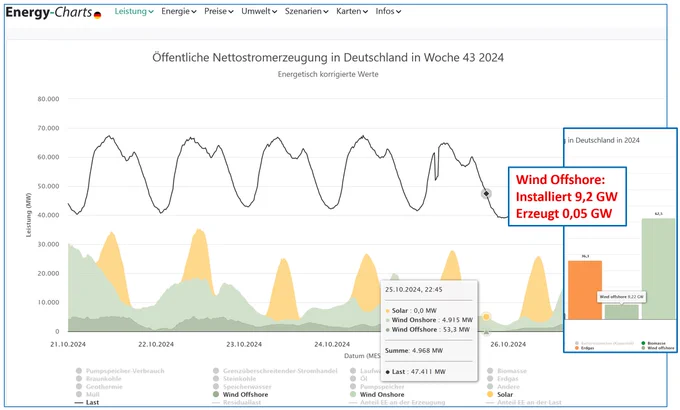Click the light green Wind Onshore dot
Image resolution: width=680 pixels, height=410 pixels.
click(x=353, y=394)
